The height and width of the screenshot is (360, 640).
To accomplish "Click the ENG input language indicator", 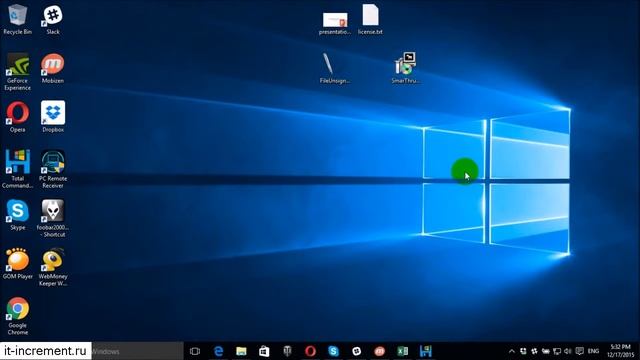I will [593, 351].
